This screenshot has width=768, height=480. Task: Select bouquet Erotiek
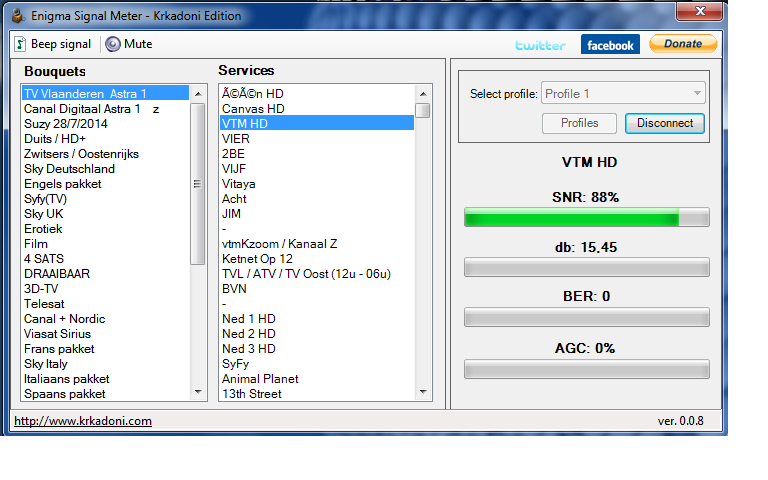(x=105, y=229)
